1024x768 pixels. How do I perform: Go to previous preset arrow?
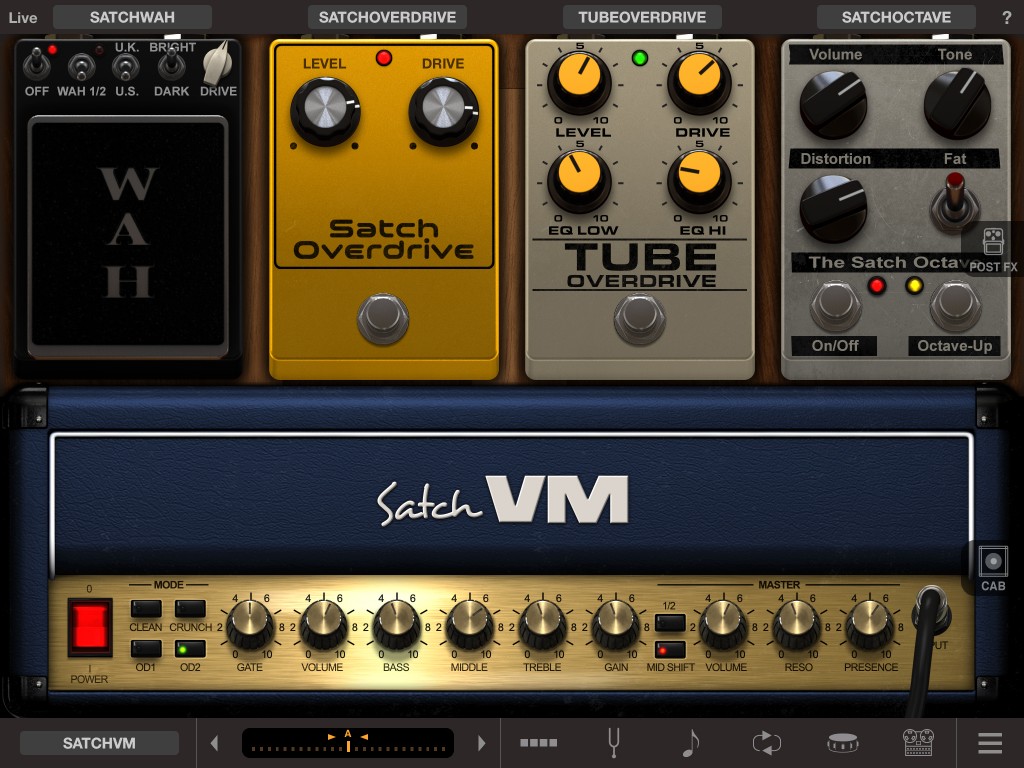(x=214, y=743)
